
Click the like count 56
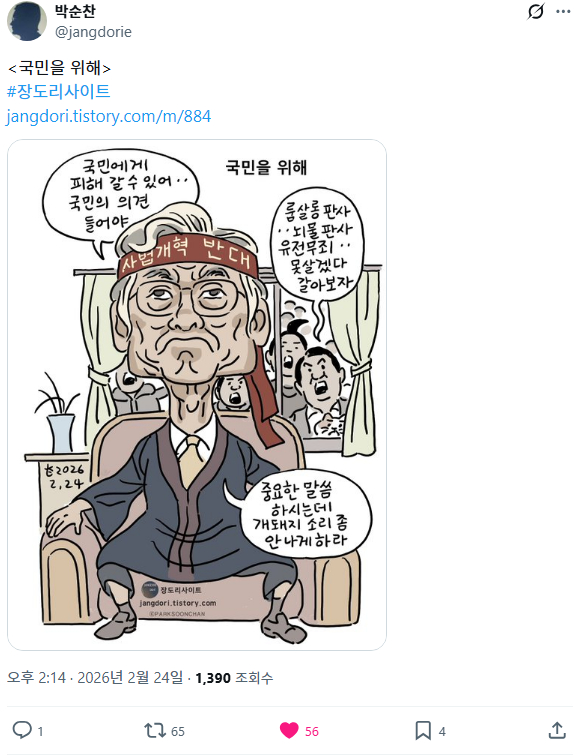click(311, 731)
